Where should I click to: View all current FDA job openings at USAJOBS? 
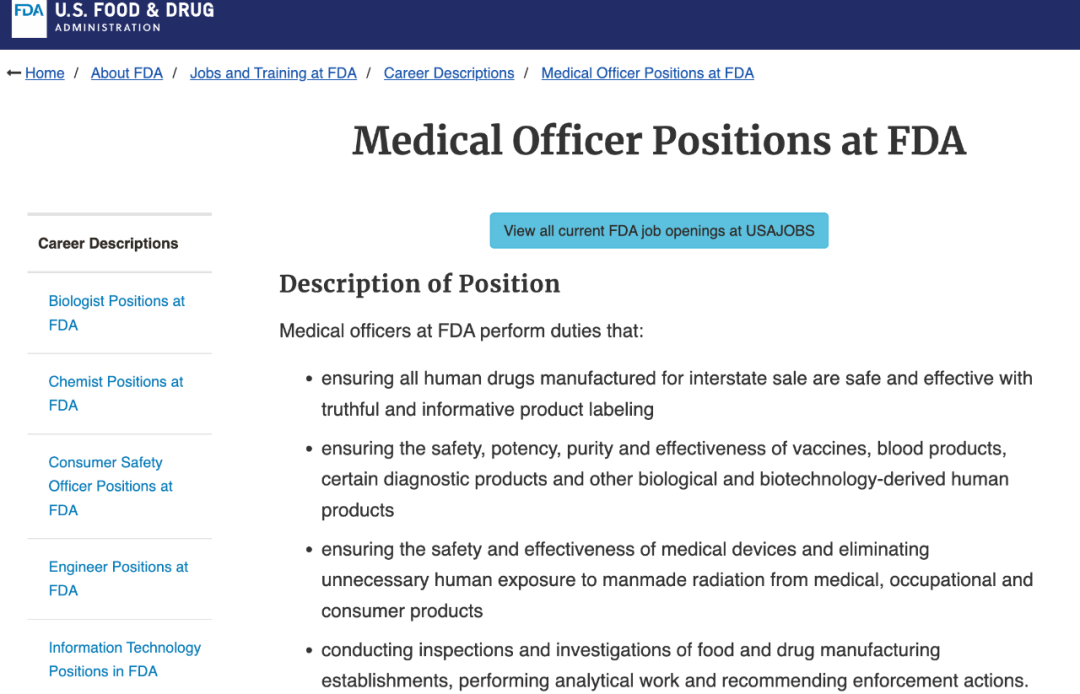[x=659, y=230]
